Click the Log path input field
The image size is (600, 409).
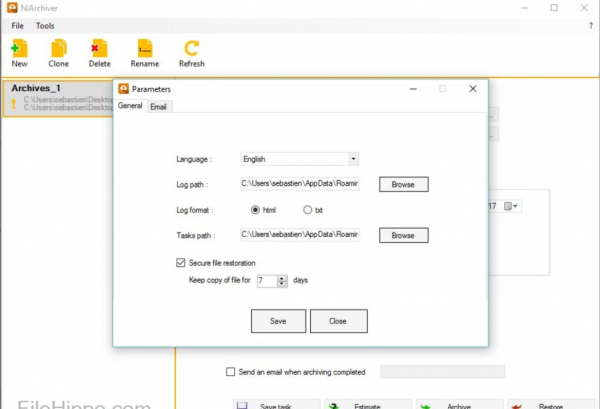pos(300,184)
